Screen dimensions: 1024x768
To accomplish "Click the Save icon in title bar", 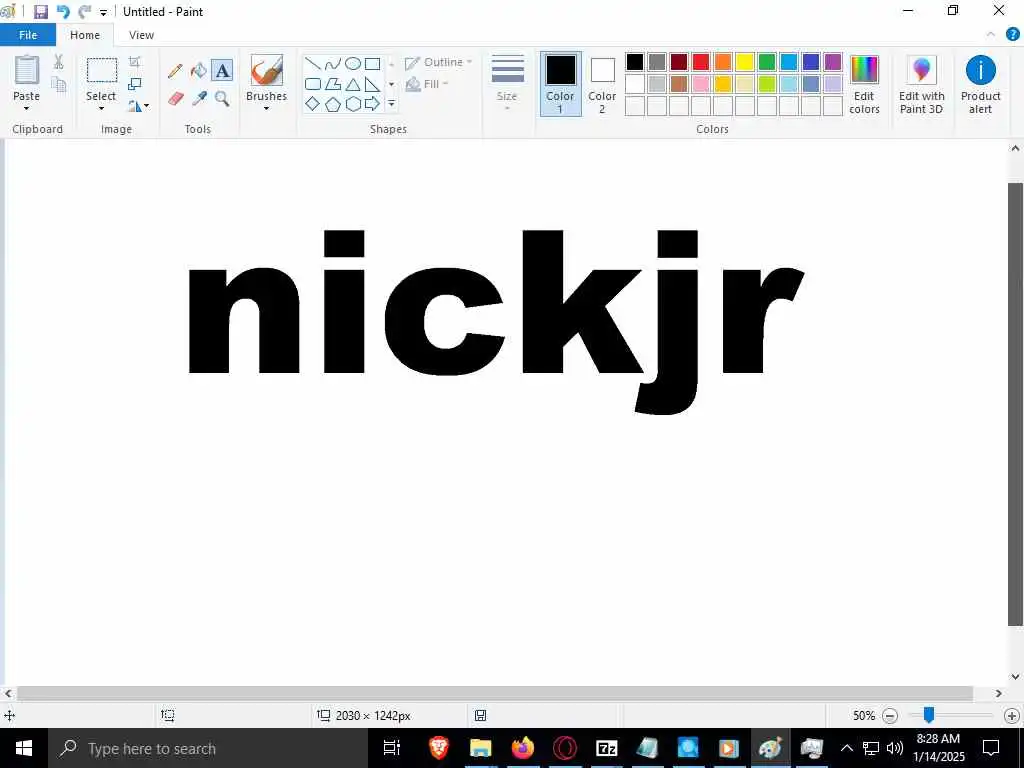I will click(41, 12).
